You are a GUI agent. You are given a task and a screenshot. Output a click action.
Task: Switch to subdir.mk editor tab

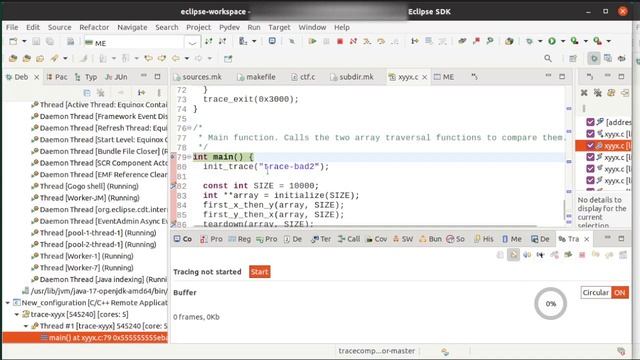click(x=351, y=77)
